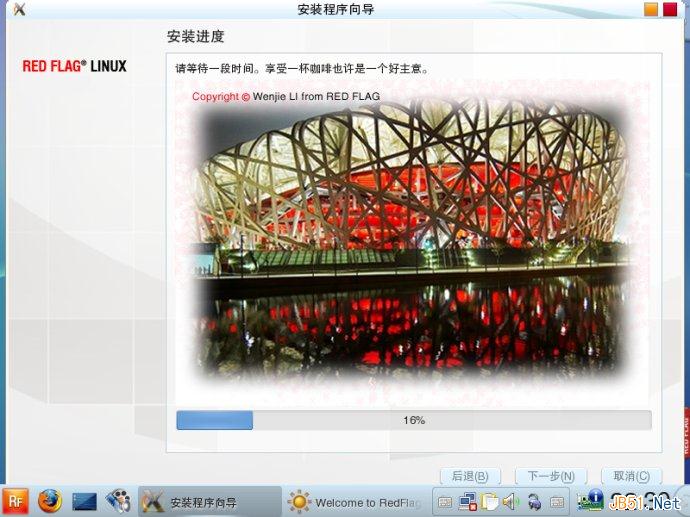This screenshot has height=517, width=690.
Task: Click the 16% installation progress bar
Action: point(414,420)
